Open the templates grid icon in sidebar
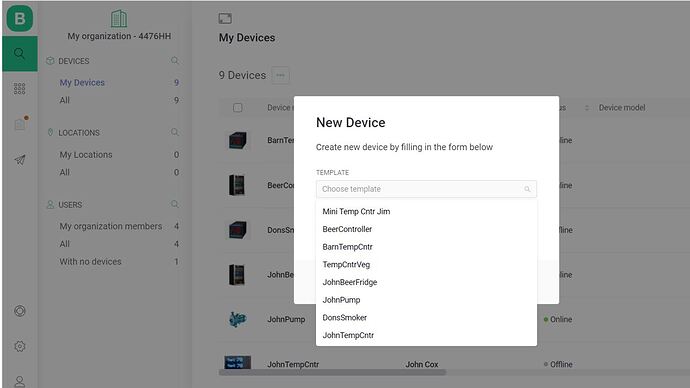 [x=19, y=88]
